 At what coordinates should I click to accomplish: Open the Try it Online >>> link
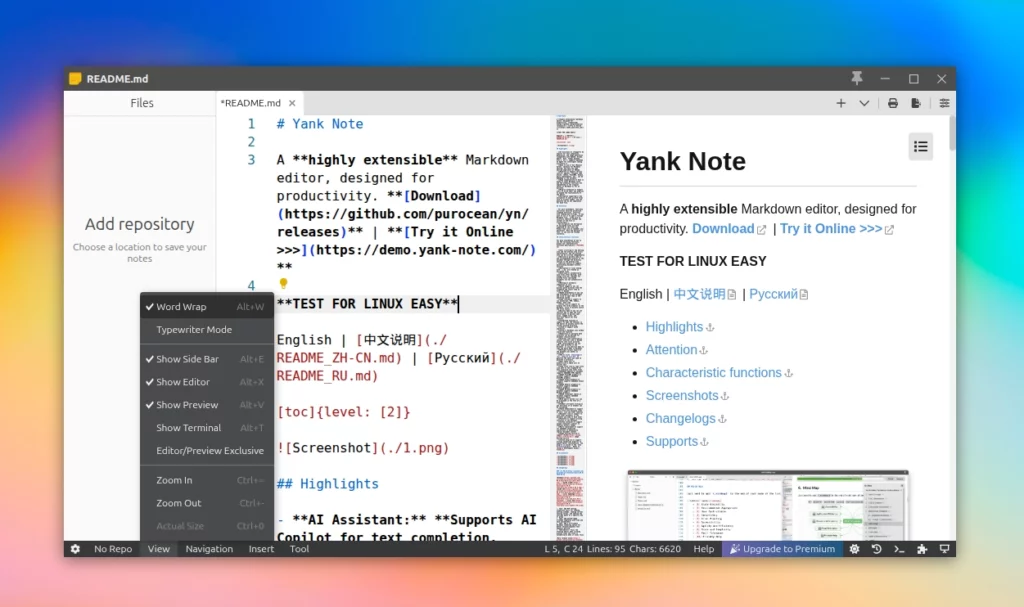(831, 229)
